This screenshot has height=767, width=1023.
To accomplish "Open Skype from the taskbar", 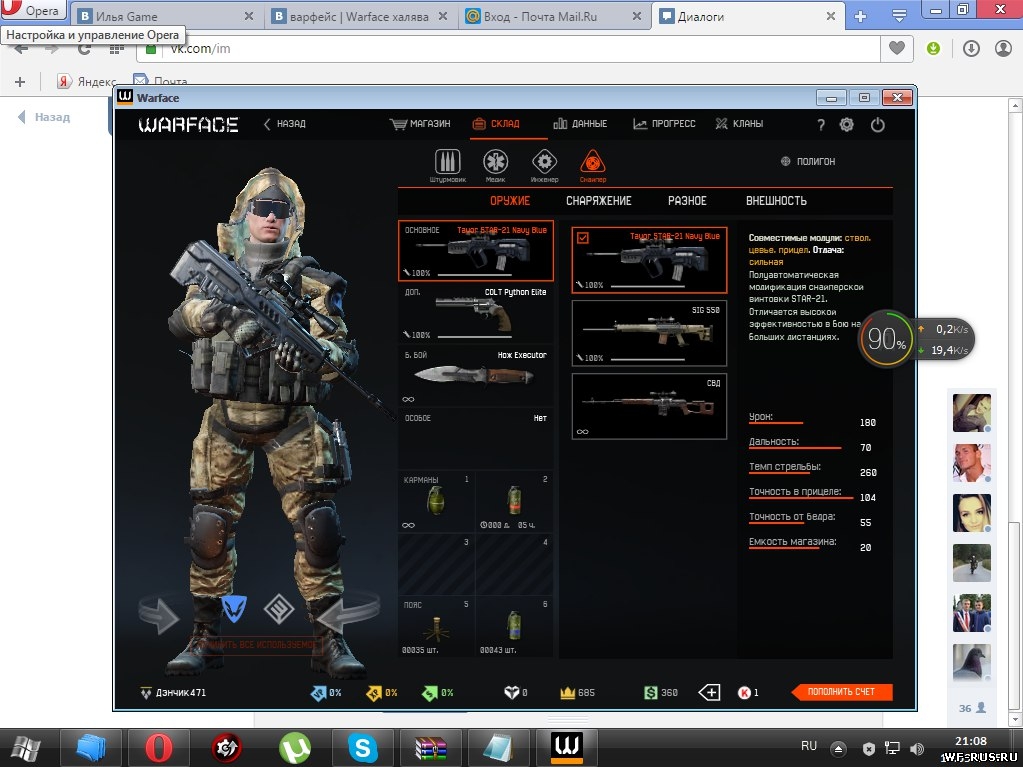I will pyautogui.click(x=363, y=747).
